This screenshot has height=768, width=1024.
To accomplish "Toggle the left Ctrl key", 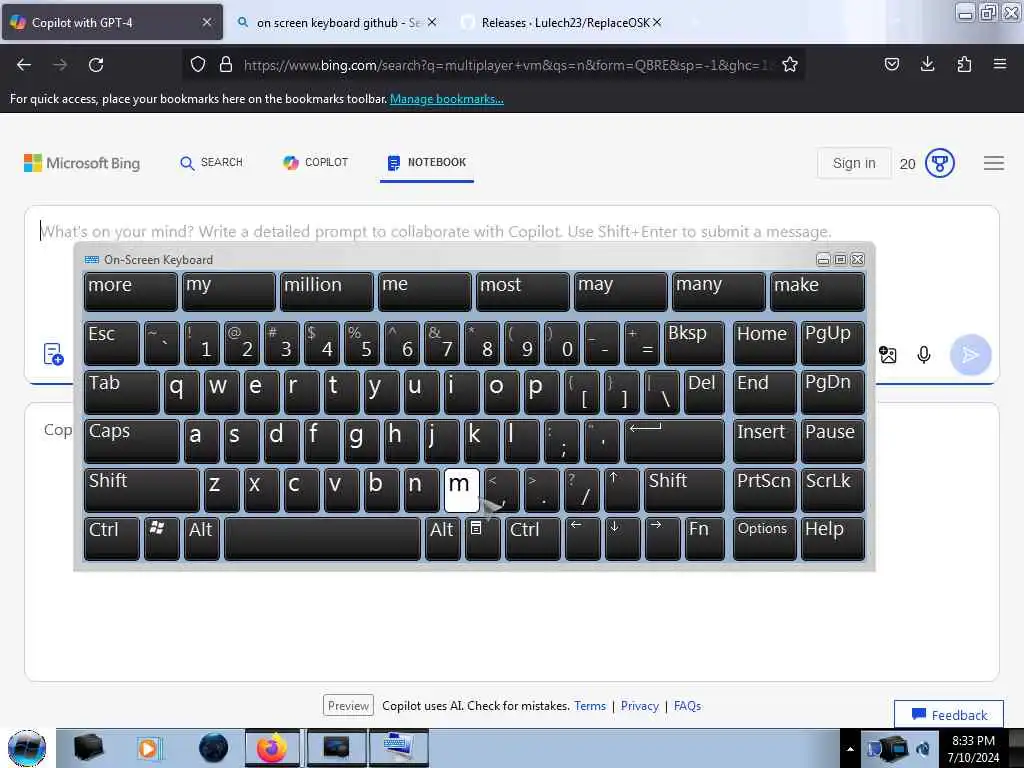I will (112, 539).
